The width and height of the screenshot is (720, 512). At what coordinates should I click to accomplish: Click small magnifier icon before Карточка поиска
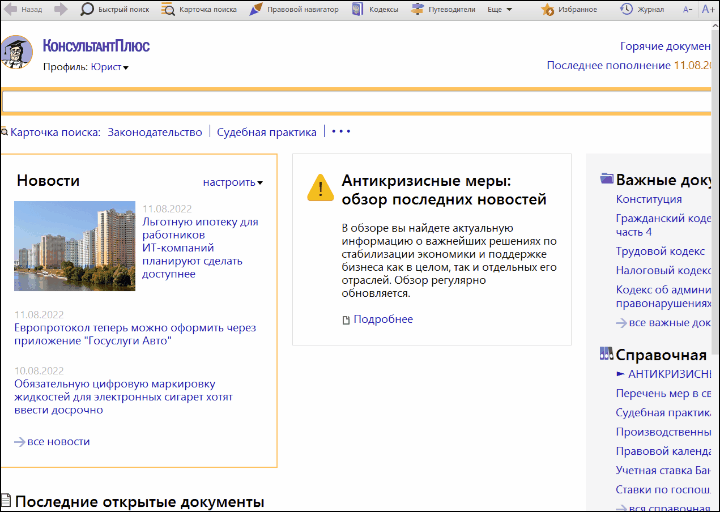click(4, 132)
